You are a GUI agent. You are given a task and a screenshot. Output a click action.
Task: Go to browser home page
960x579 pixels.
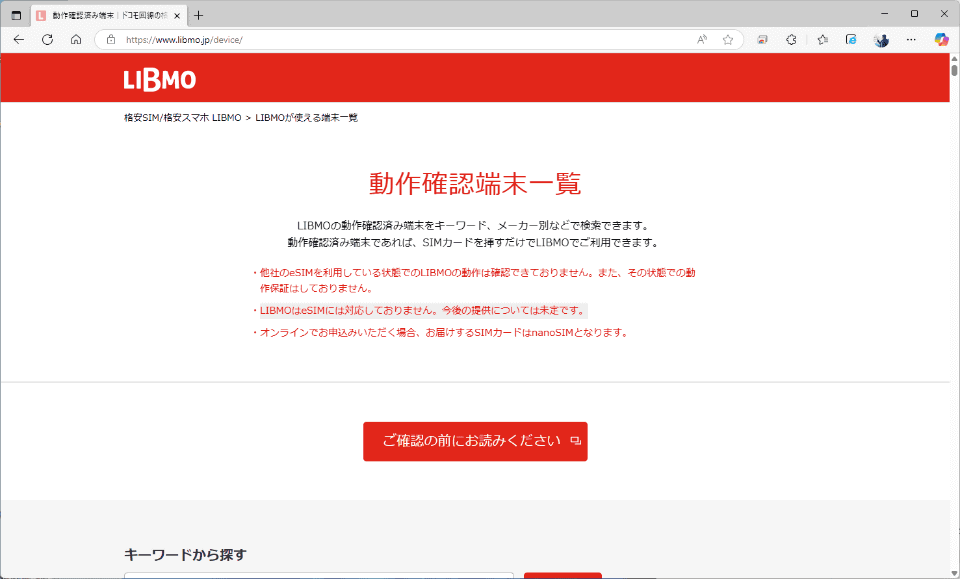[76, 40]
